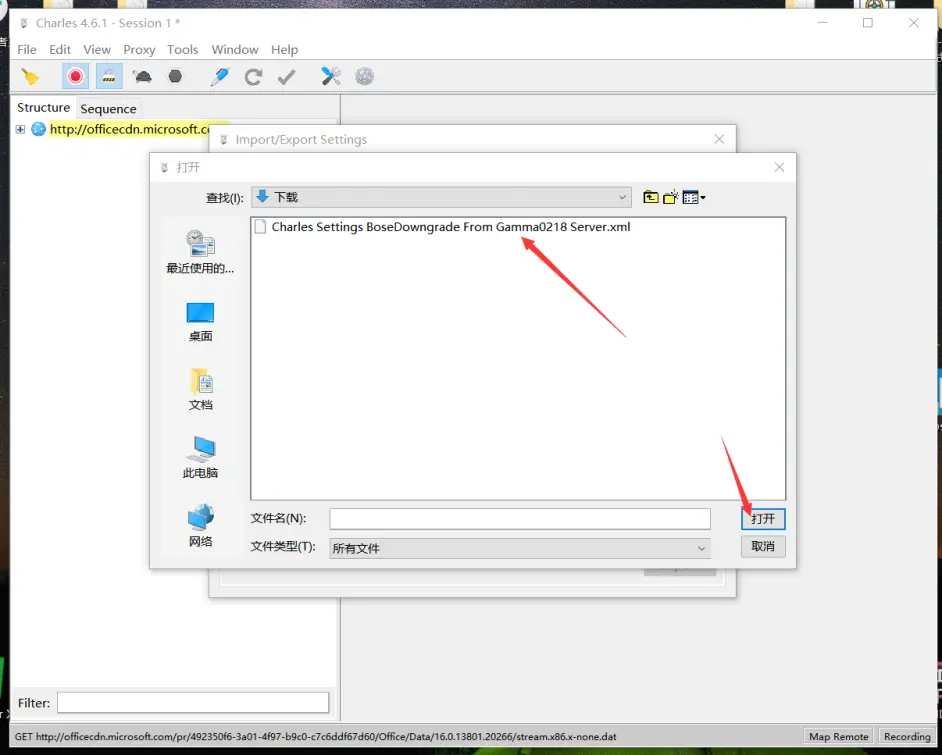Click the globe icon beside officecdn host

[x=38, y=129]
